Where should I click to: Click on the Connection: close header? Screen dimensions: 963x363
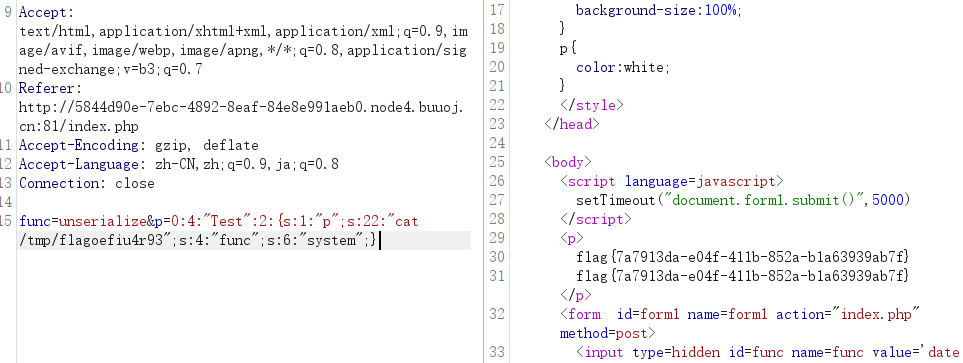point(87,184)
